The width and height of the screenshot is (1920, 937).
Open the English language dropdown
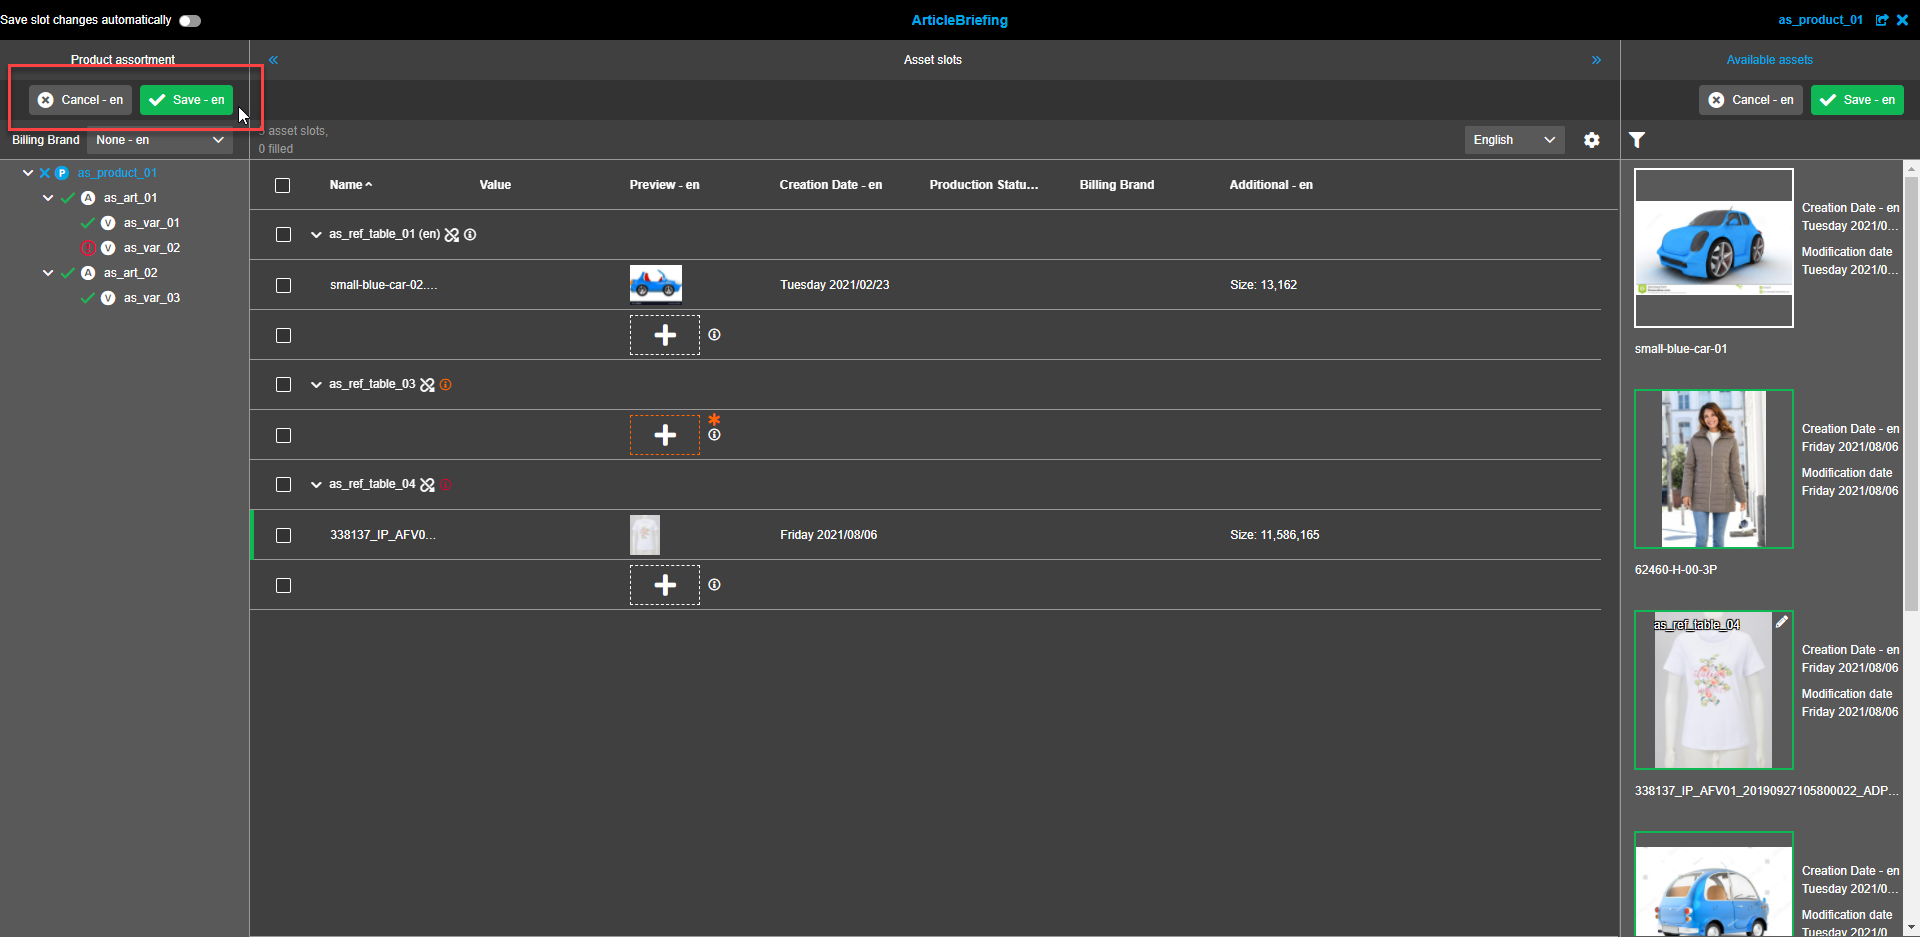[1513, 140]
